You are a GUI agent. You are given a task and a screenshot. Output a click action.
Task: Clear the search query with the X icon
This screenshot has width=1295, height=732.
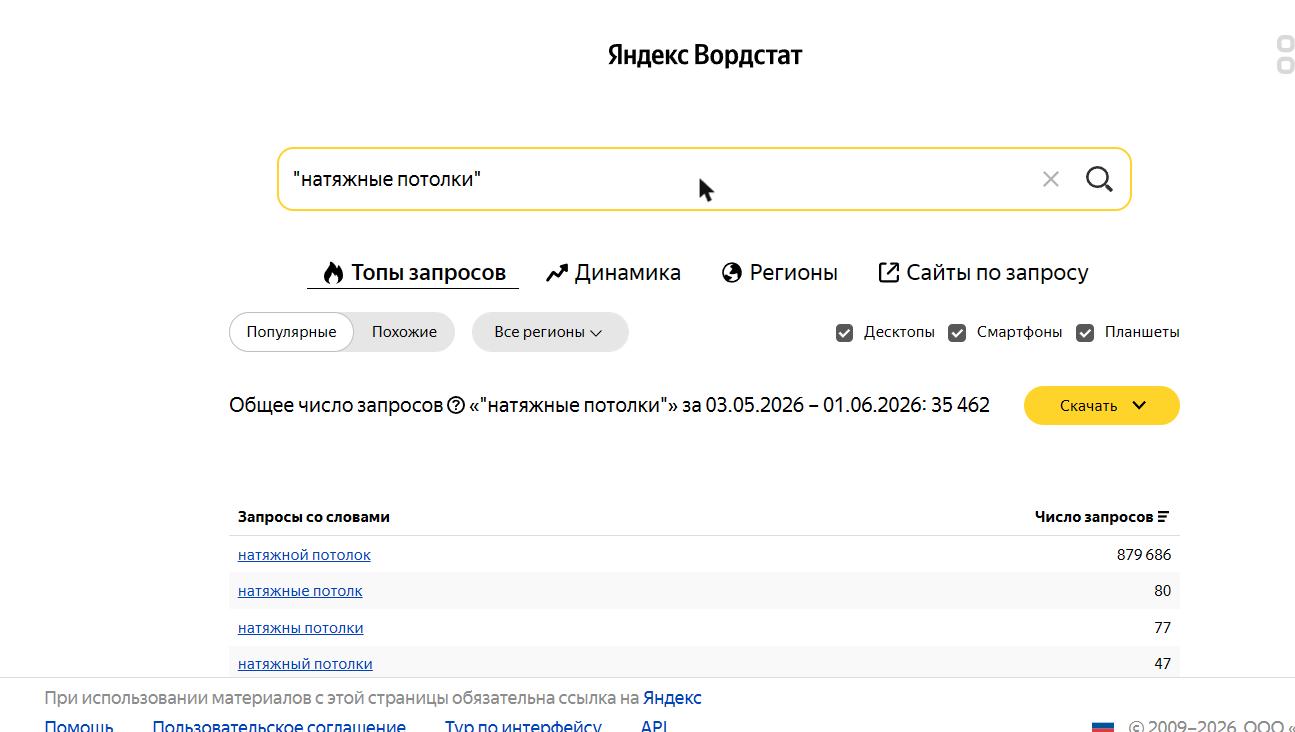click(x=1050, y=179)
